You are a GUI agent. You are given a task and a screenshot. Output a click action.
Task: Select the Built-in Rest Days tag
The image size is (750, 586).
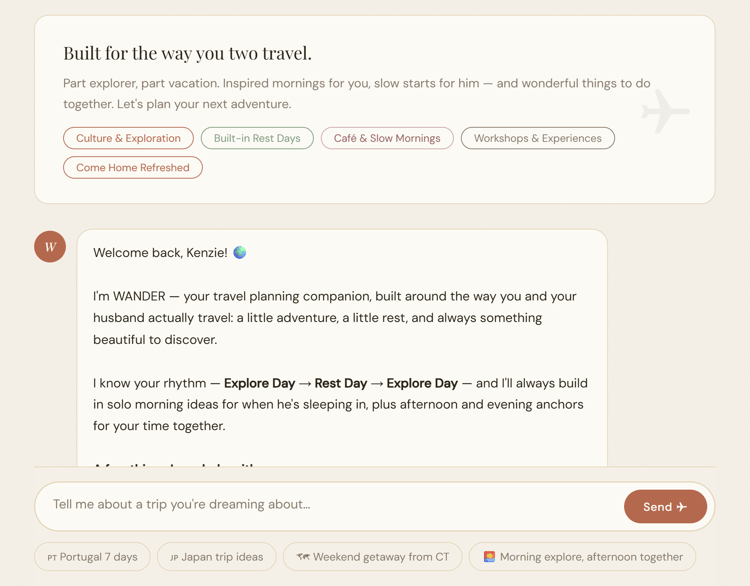pyautogui.click(x=257, y=138)
